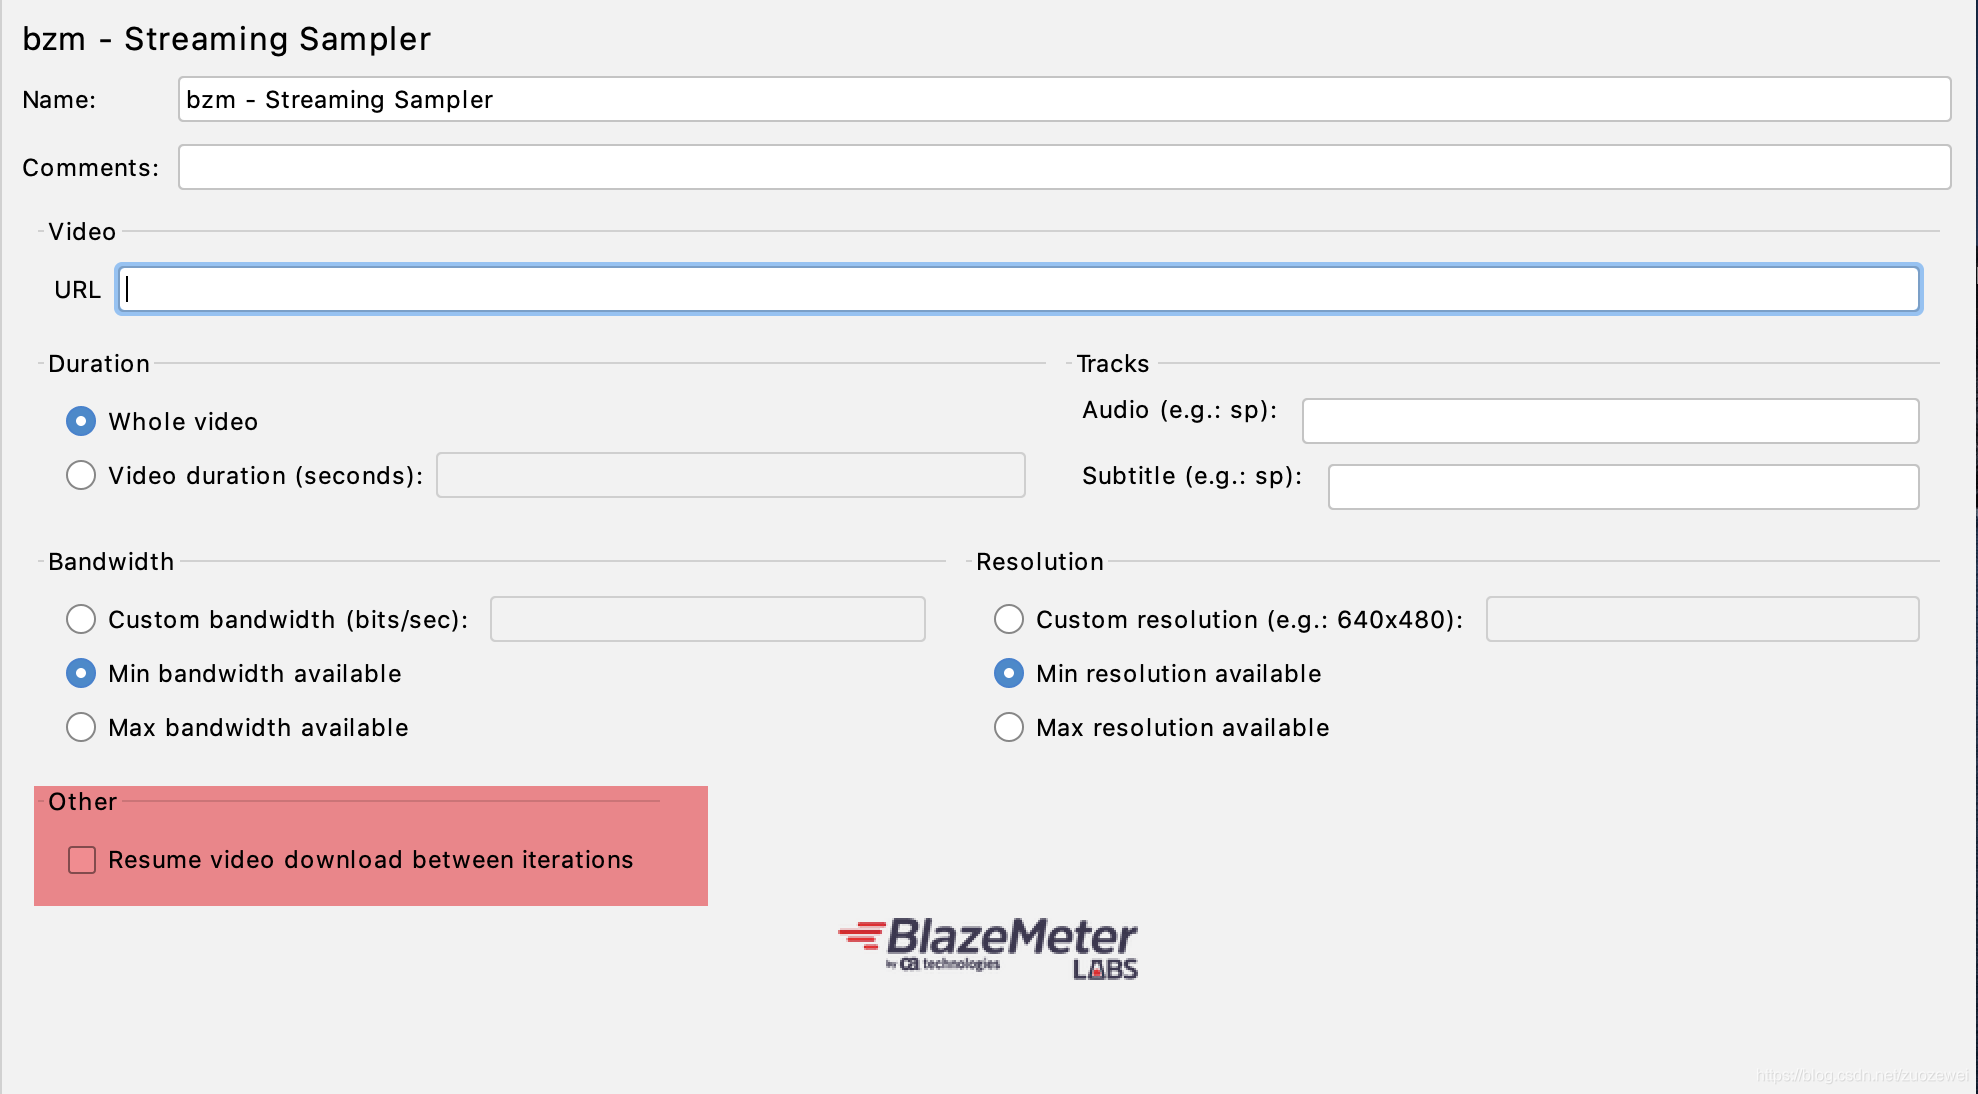Image resolution: width=1978 pixels, height=1094 pixels.
Task: Select the Max bandwidth available option
Action: click(81, 727)
